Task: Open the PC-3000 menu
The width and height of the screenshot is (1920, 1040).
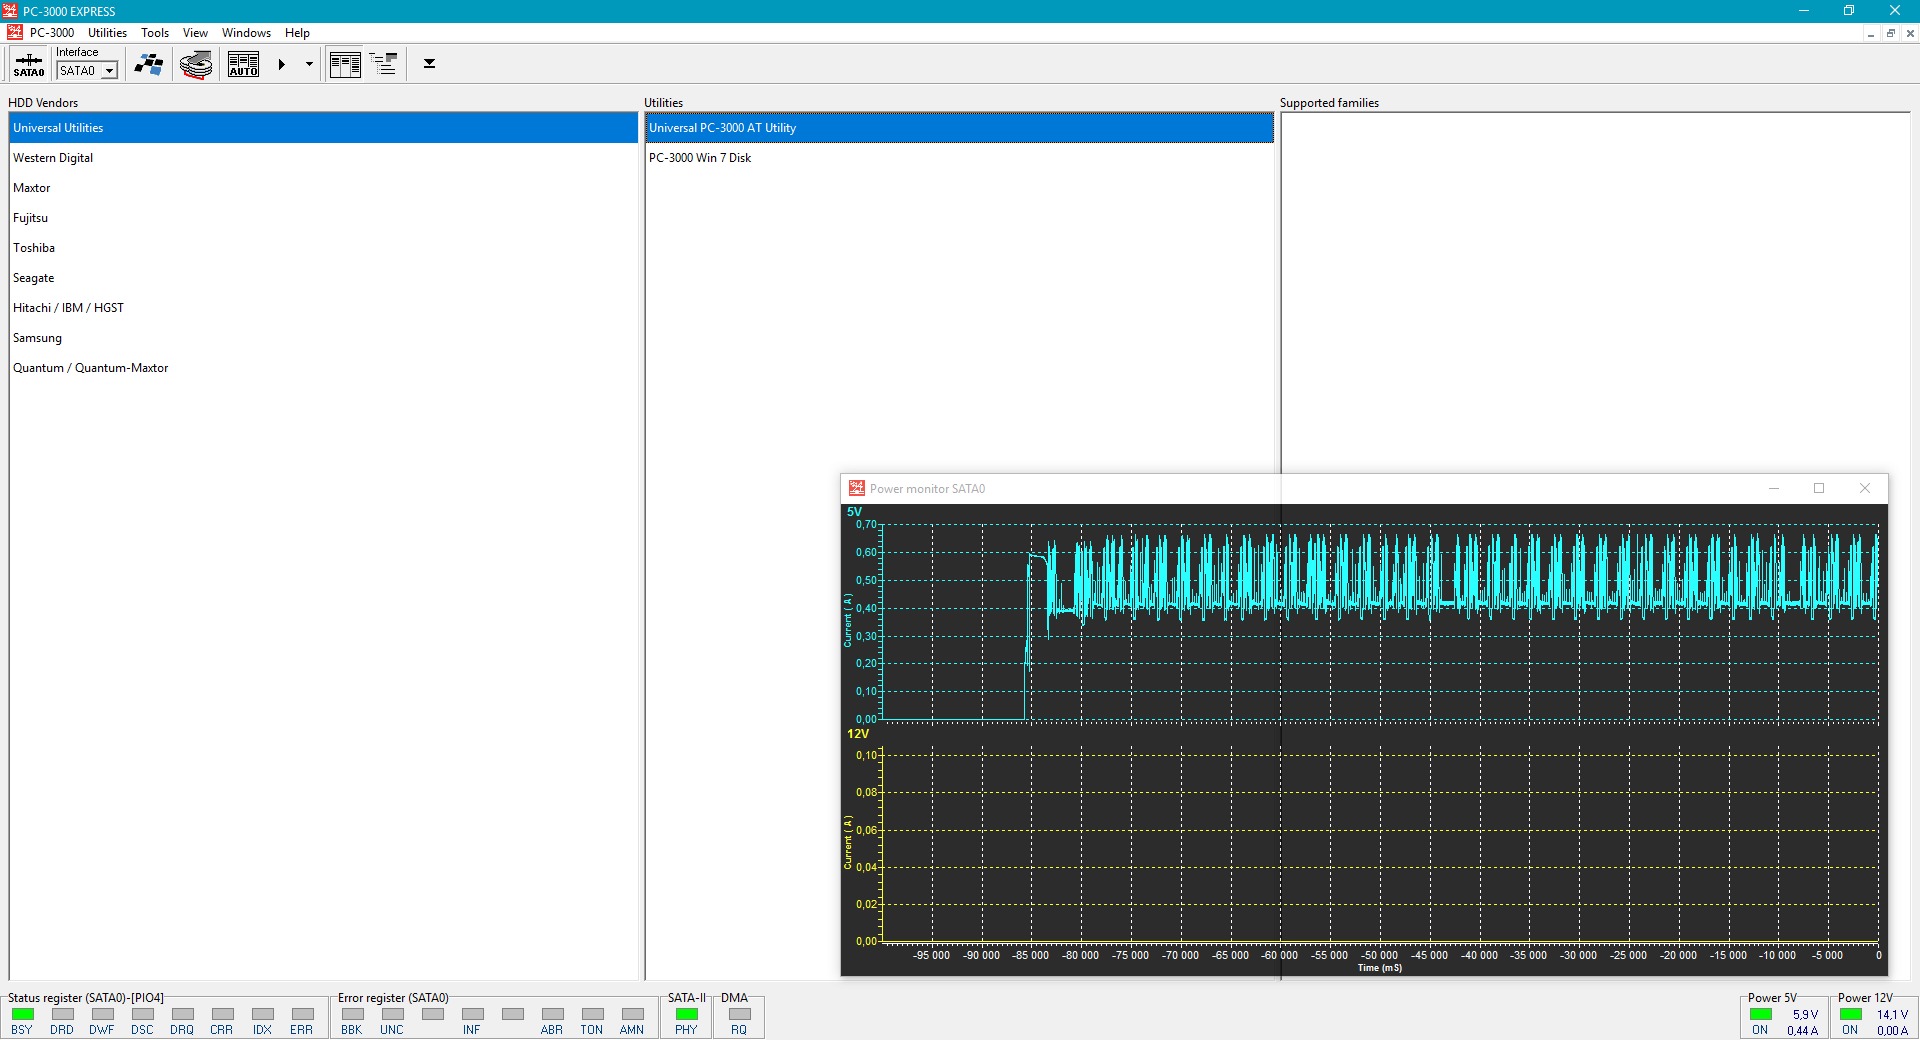Action: tap(52, 33)
